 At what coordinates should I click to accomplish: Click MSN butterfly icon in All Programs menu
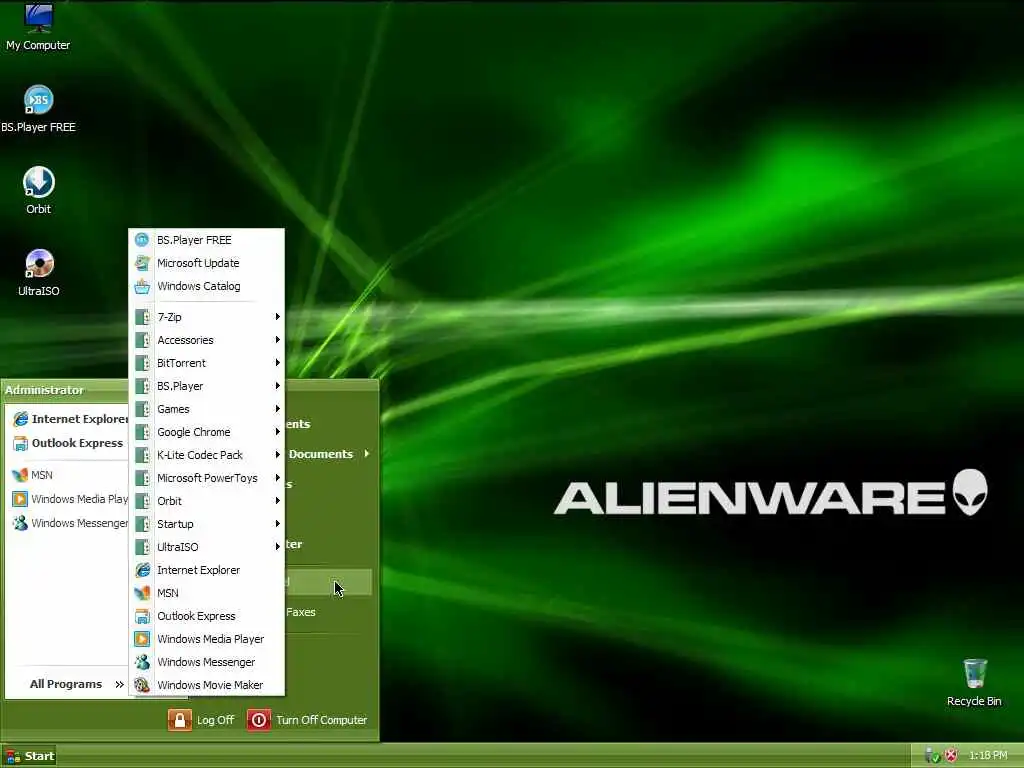coord(142,593)
